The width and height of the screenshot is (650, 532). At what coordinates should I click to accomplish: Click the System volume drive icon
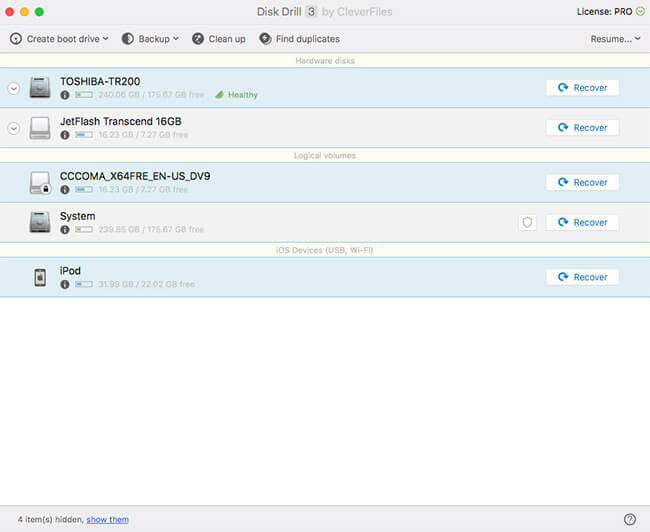pyautogui.click(x=40, y=222)
